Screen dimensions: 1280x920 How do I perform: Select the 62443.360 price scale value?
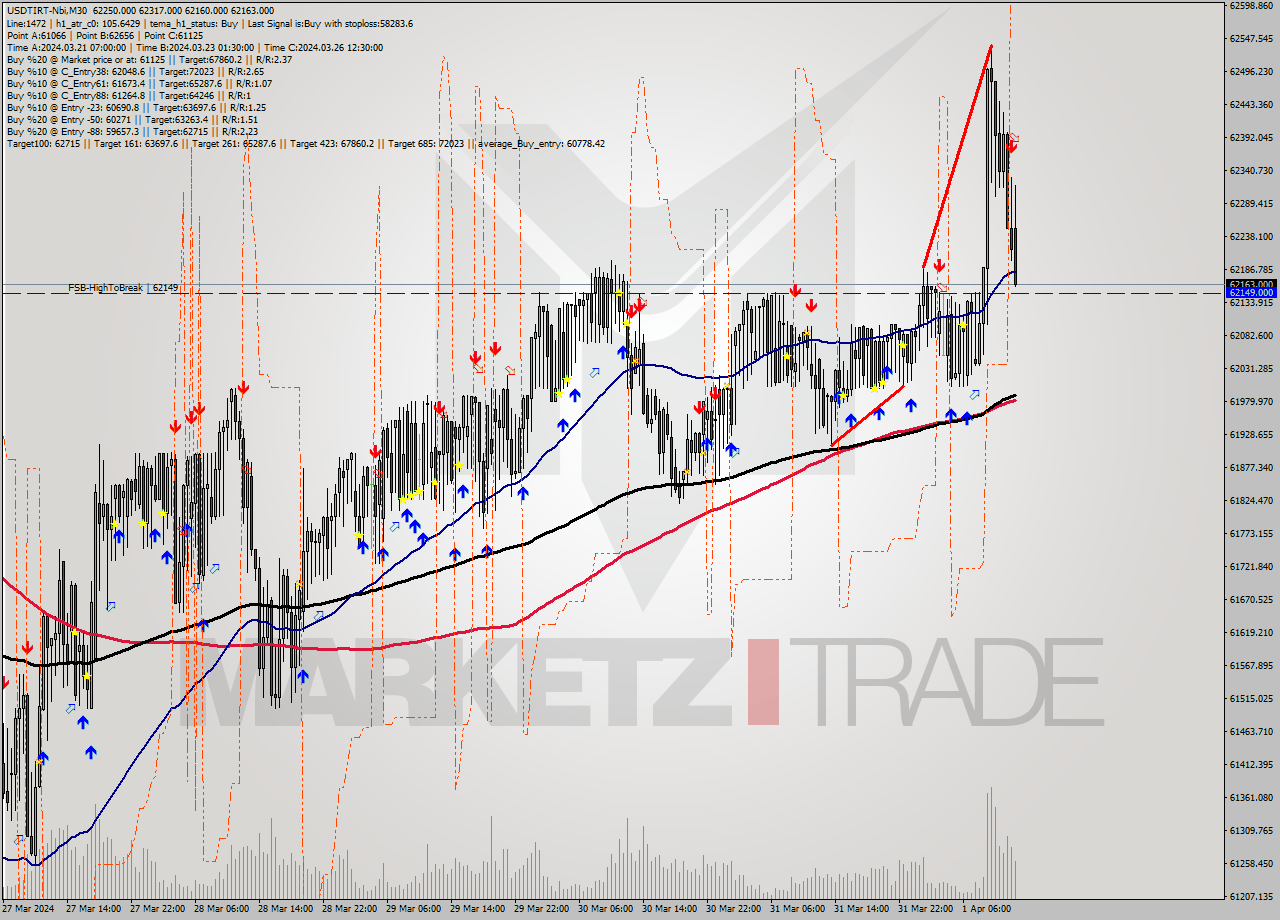tap(1251, 104)
